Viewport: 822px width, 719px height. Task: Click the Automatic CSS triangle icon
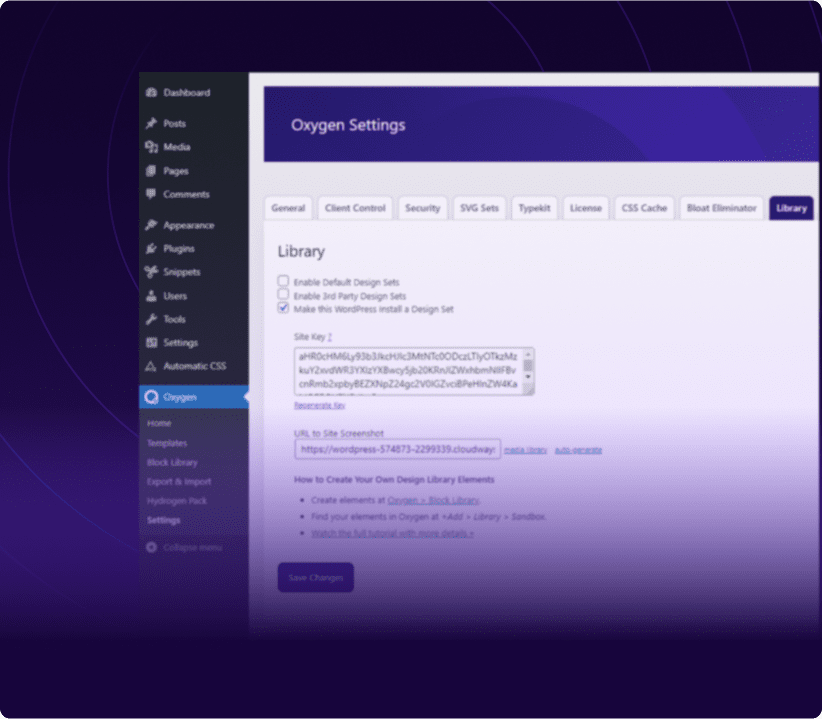pos(151,366)
